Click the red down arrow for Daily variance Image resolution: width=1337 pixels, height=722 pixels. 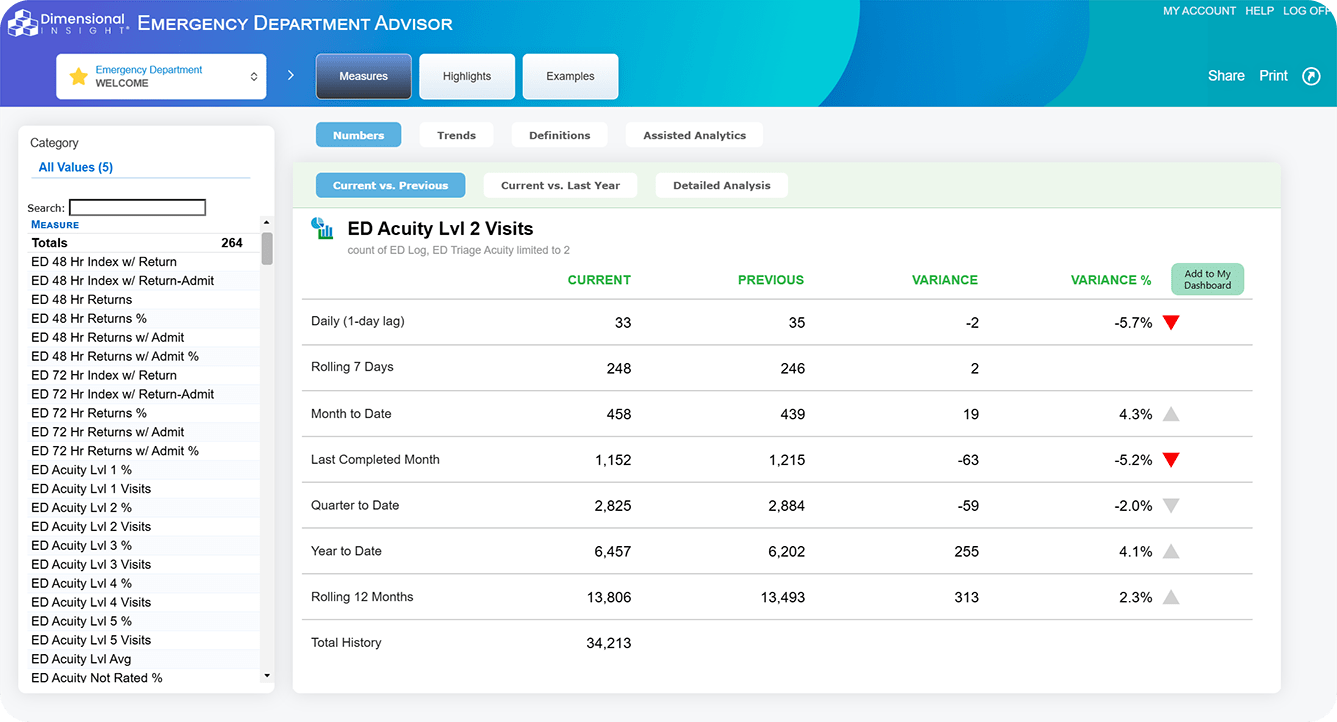pos(1171,323)
